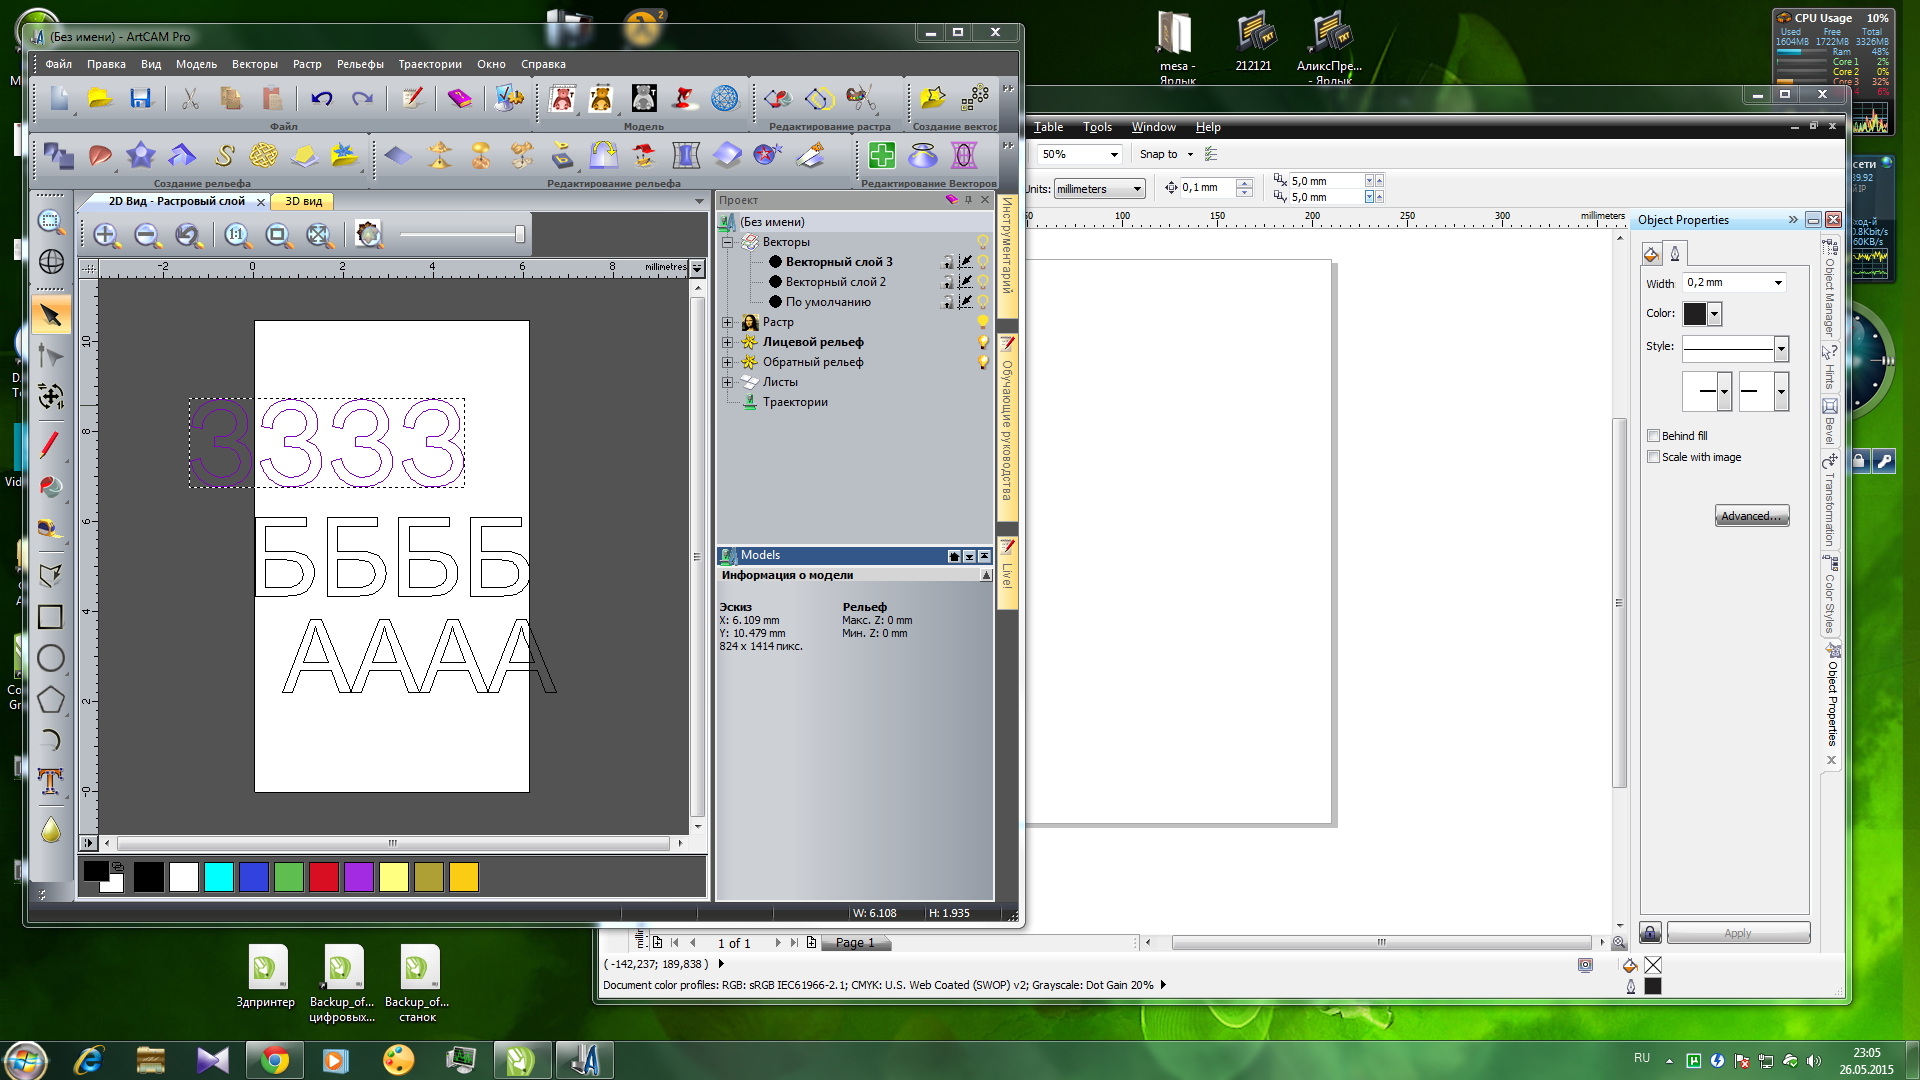Select the ellipse drawing tool

tap(50, 658)
